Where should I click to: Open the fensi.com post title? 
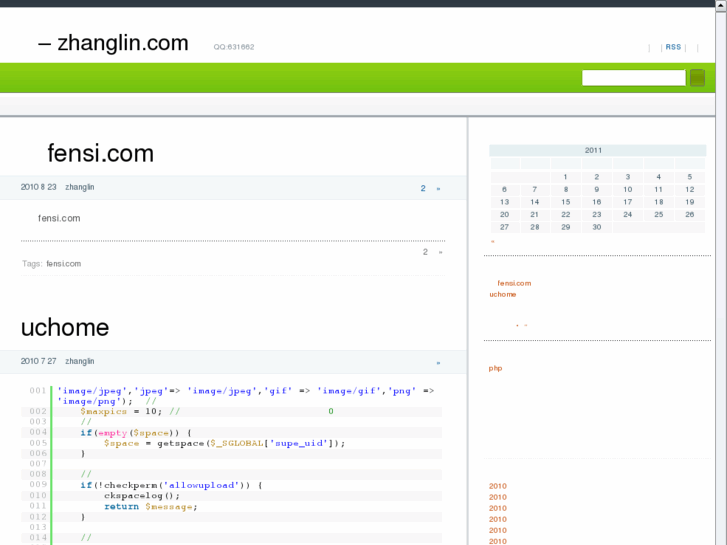101,153
